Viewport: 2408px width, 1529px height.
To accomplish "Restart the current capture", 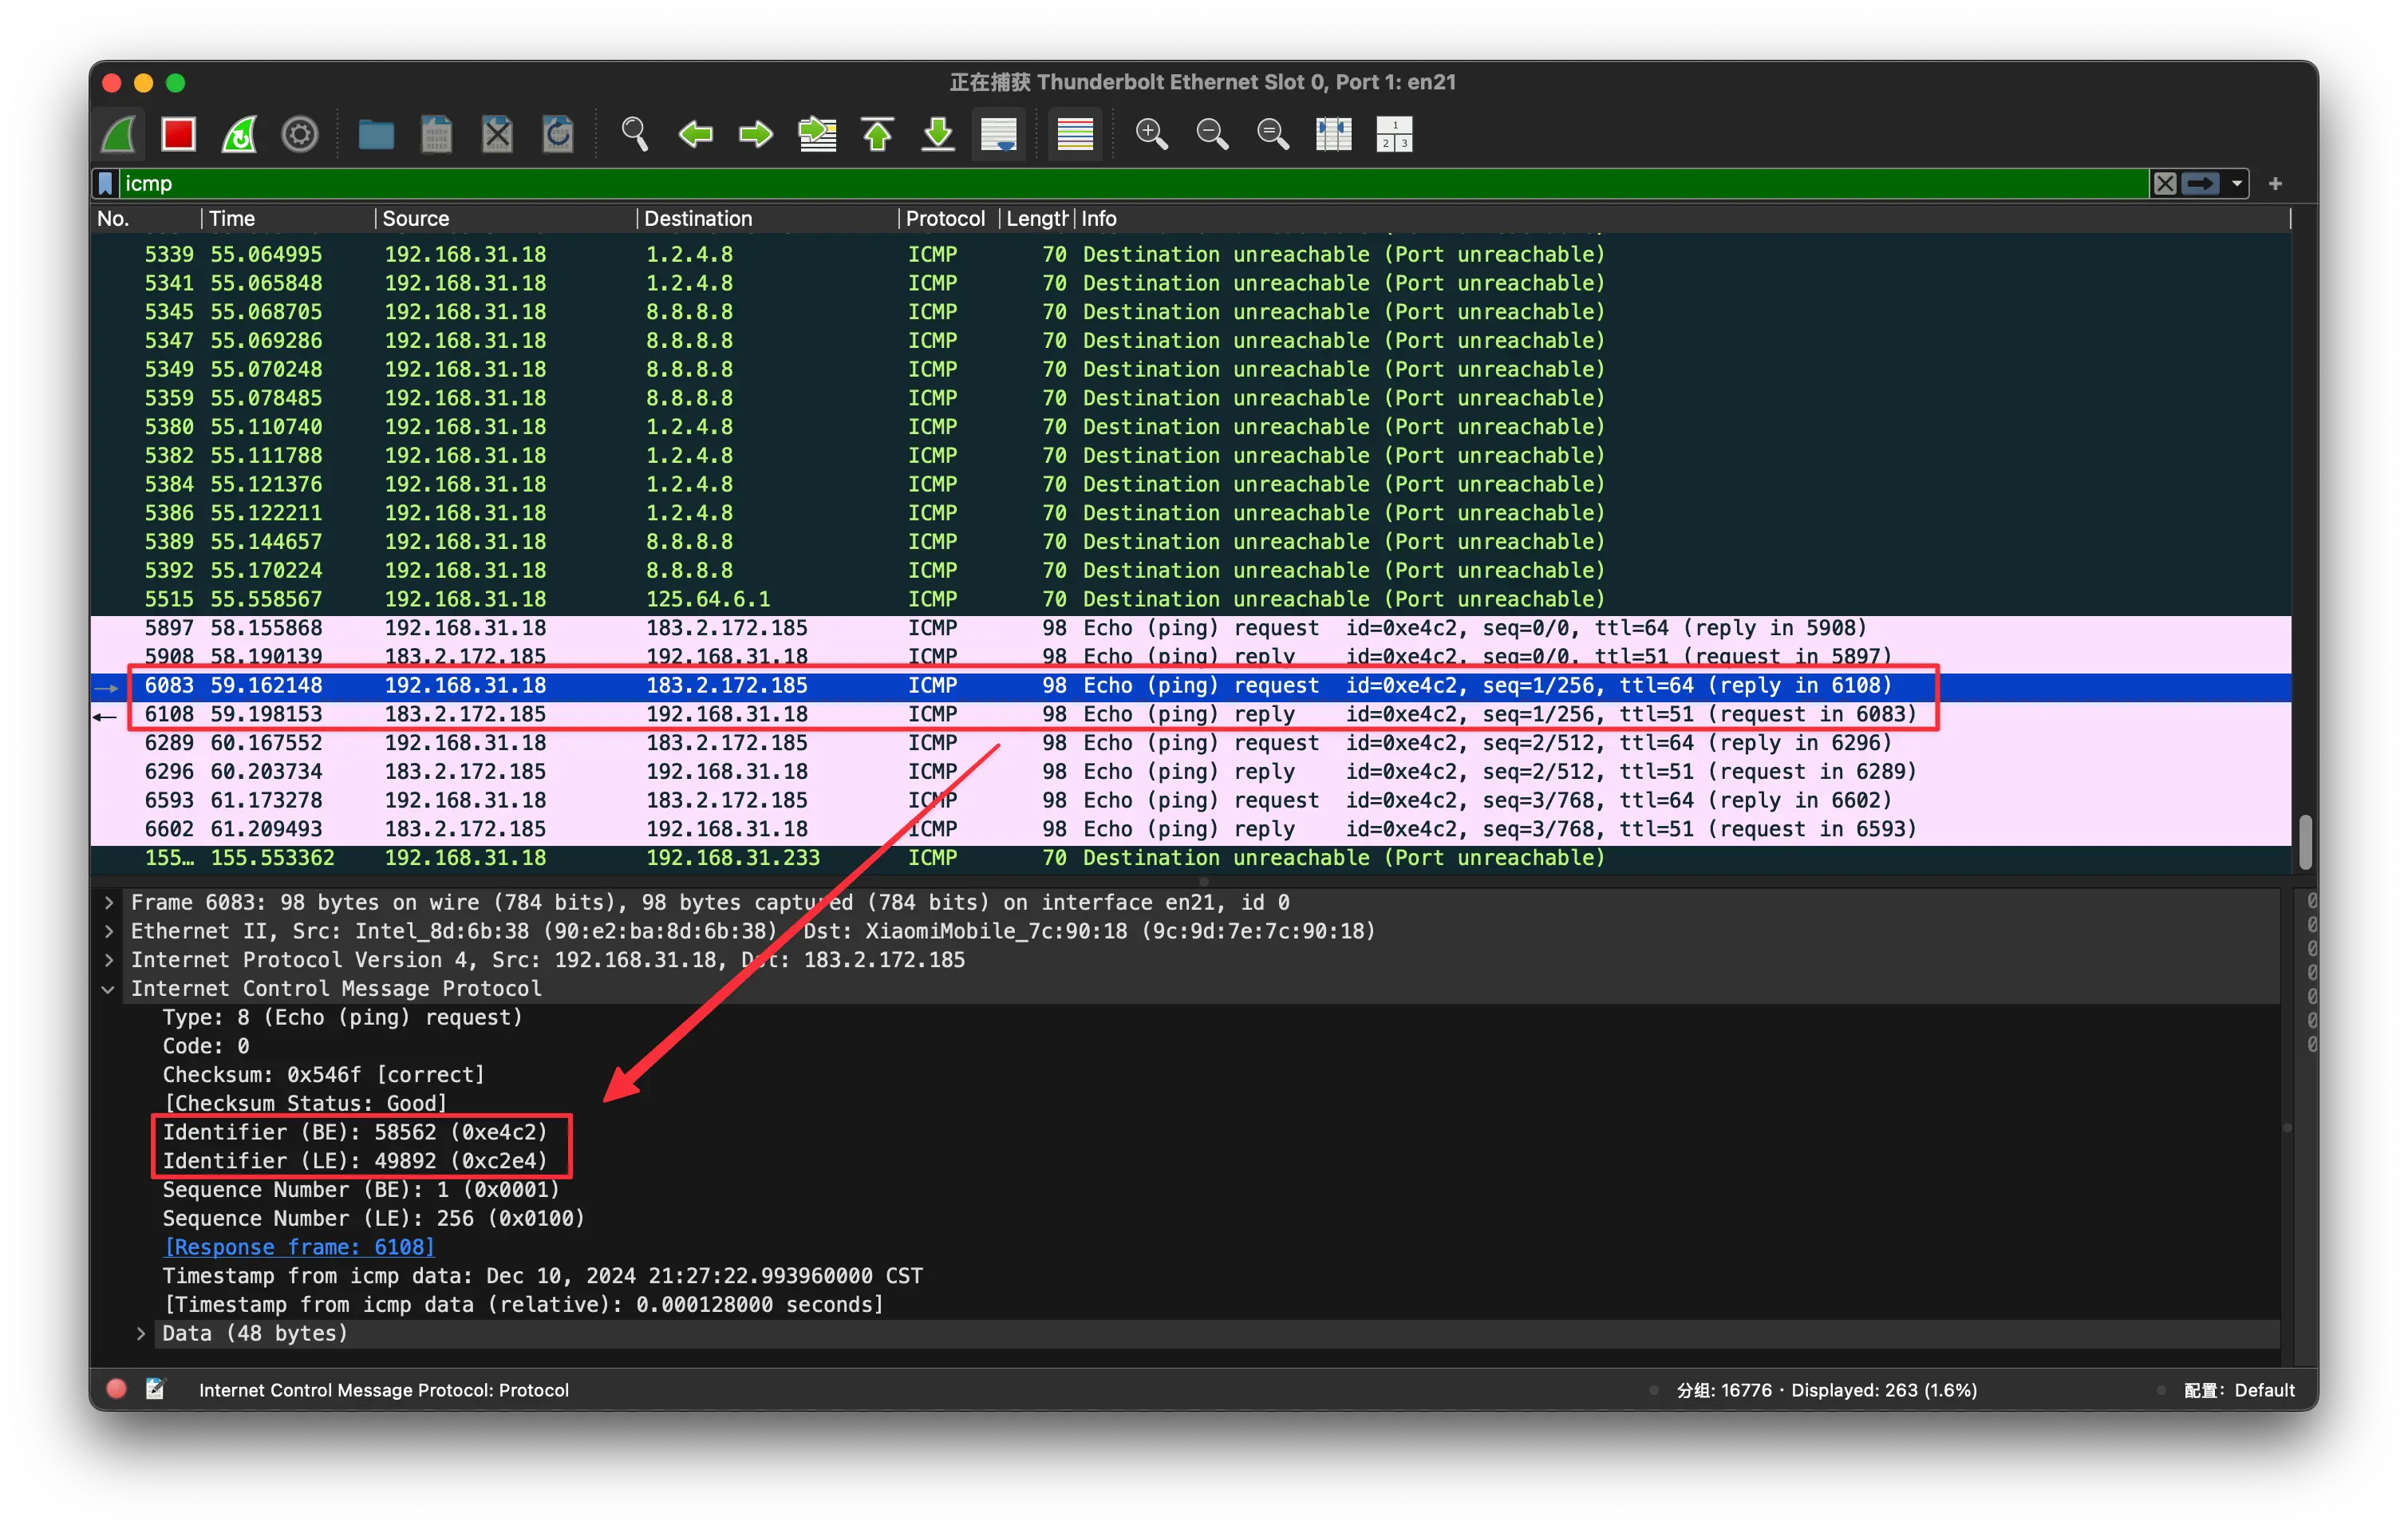I will click(239, 134).
